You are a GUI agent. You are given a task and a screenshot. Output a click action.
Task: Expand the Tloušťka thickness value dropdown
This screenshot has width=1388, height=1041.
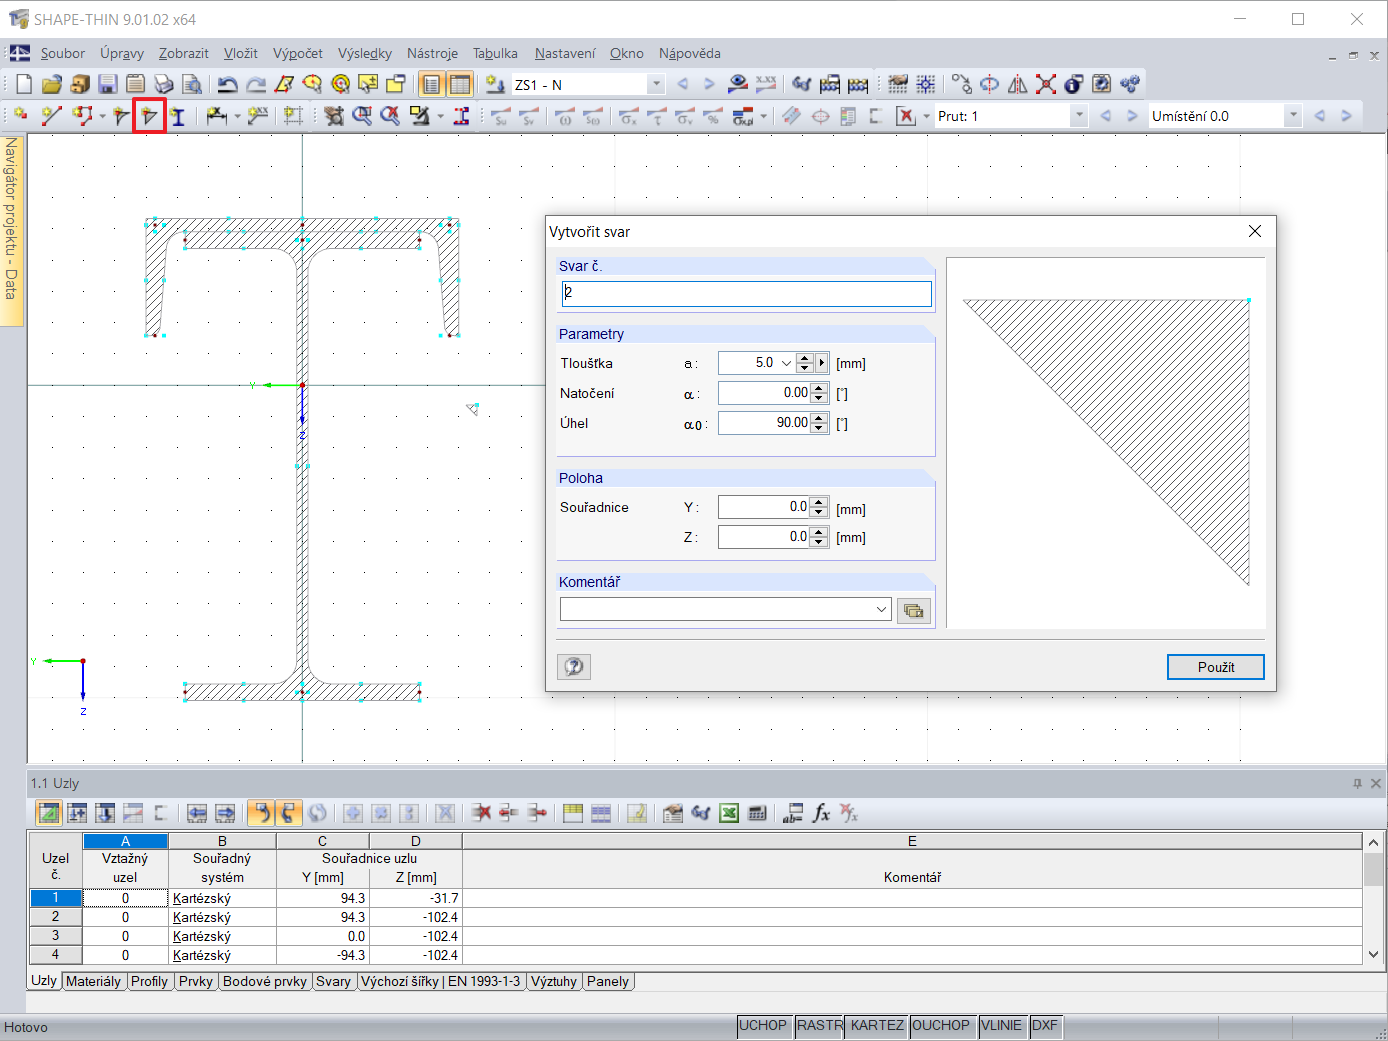click(786, 363)
